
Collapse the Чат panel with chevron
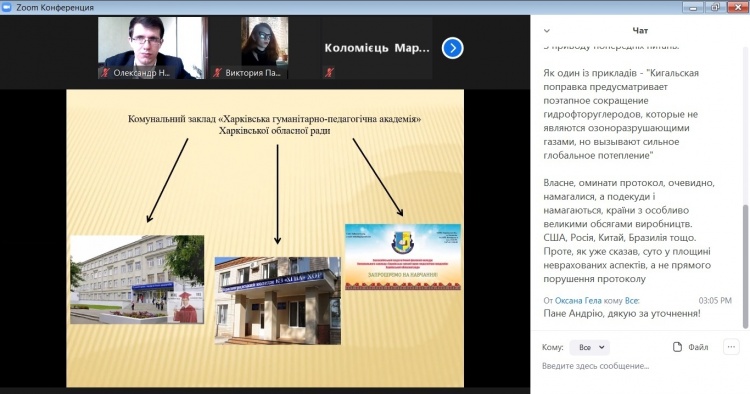[x=547, y=31]
